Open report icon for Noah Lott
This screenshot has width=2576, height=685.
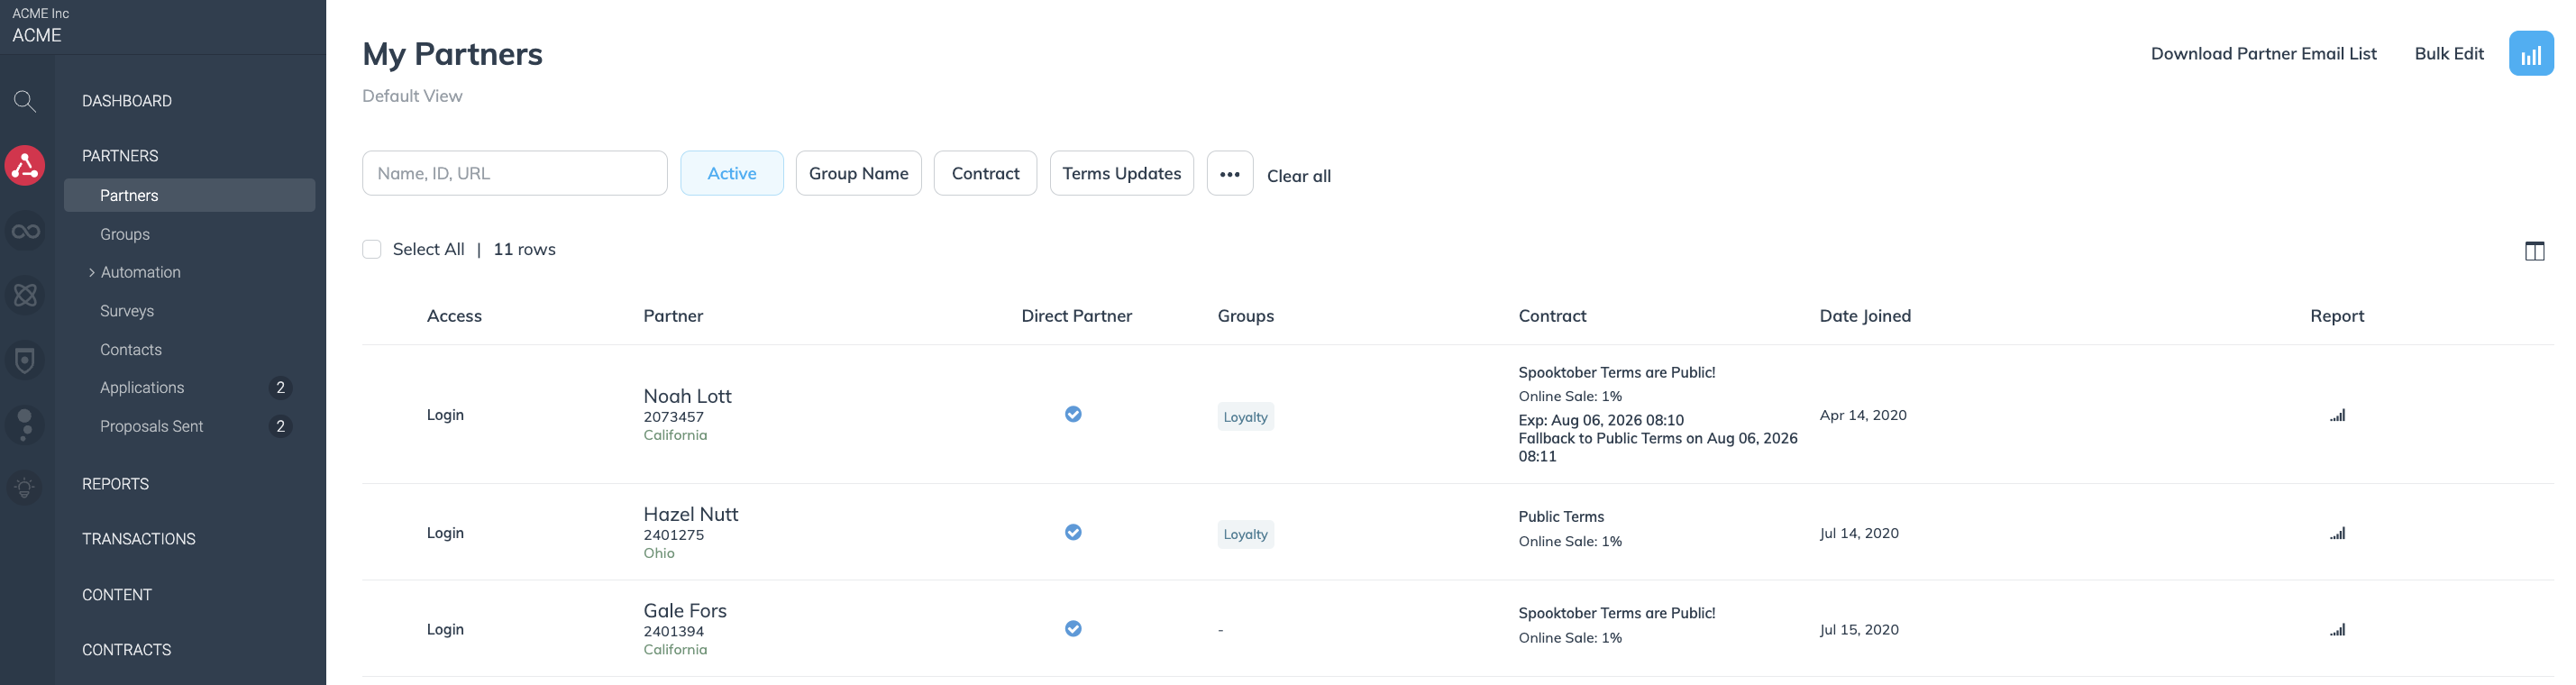[2336, 415]
